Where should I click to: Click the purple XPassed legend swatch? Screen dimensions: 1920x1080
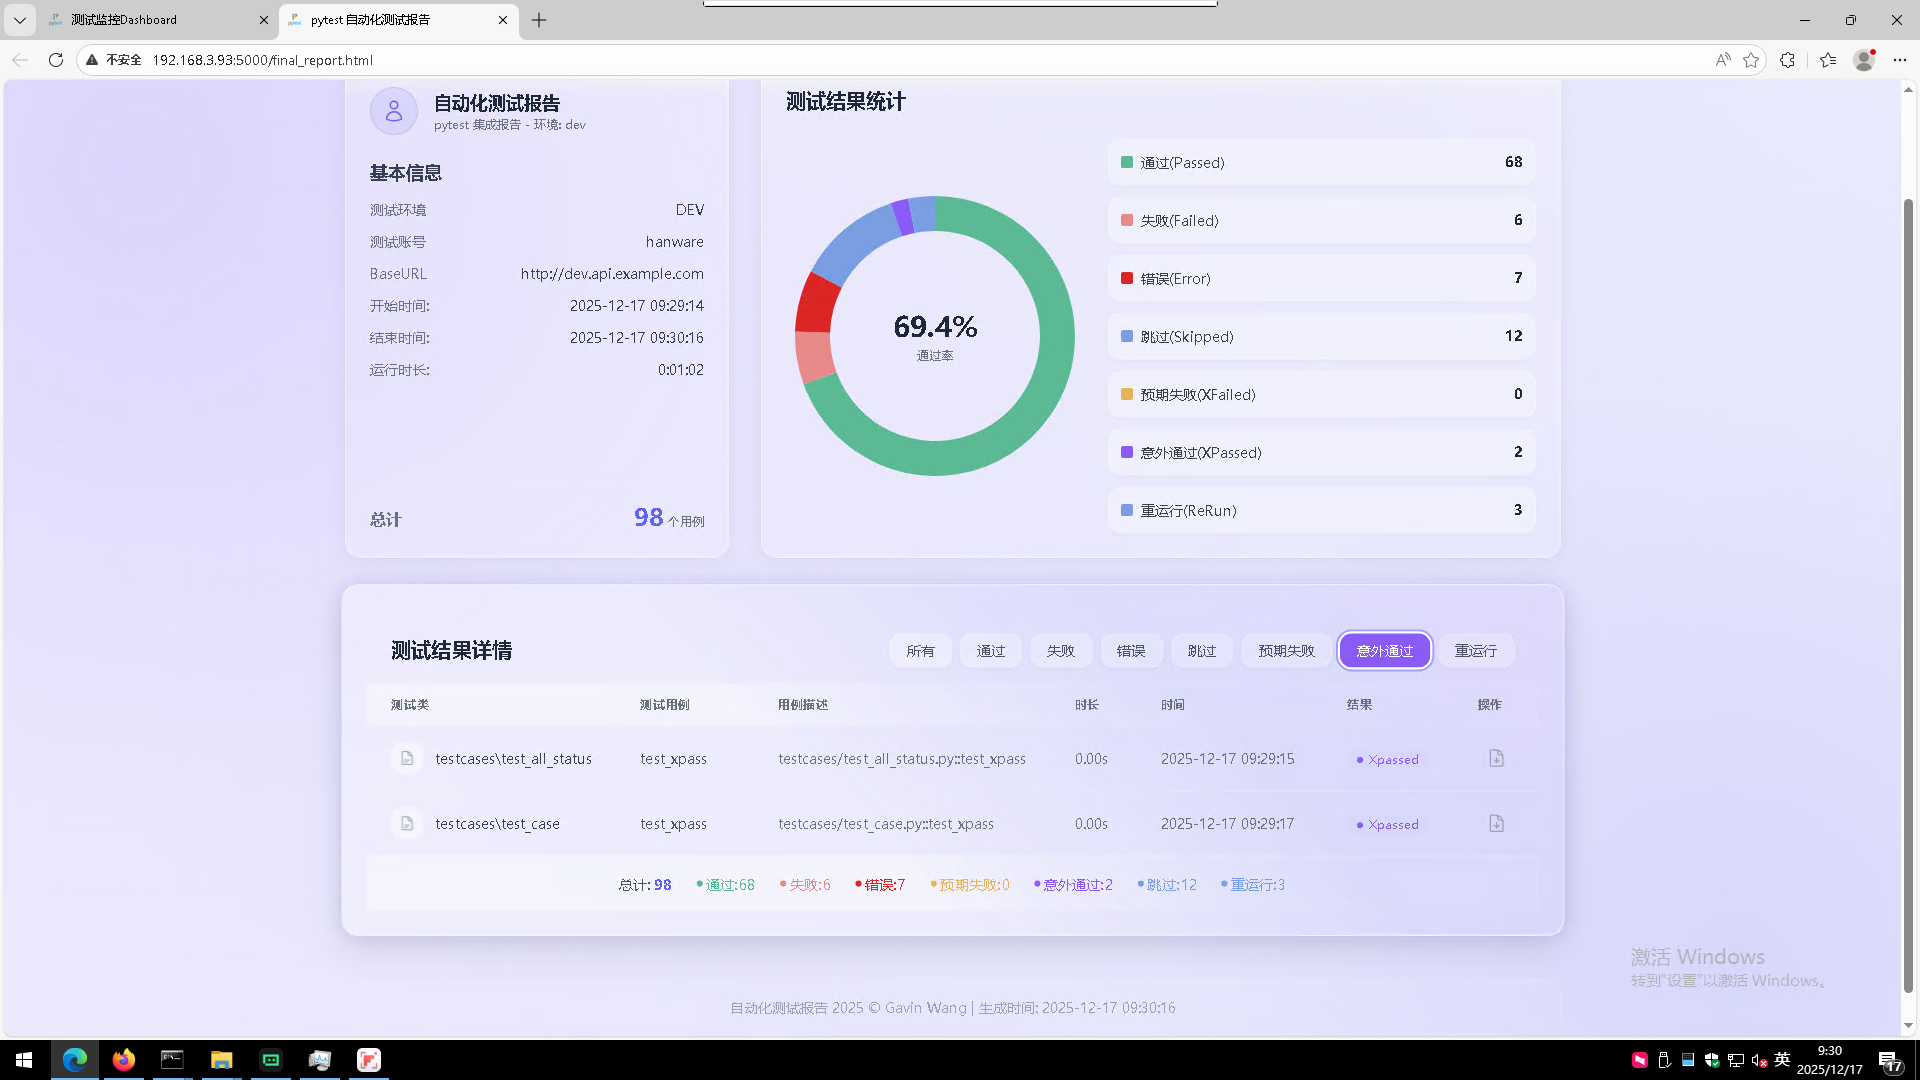click(x=1127, y=452)
